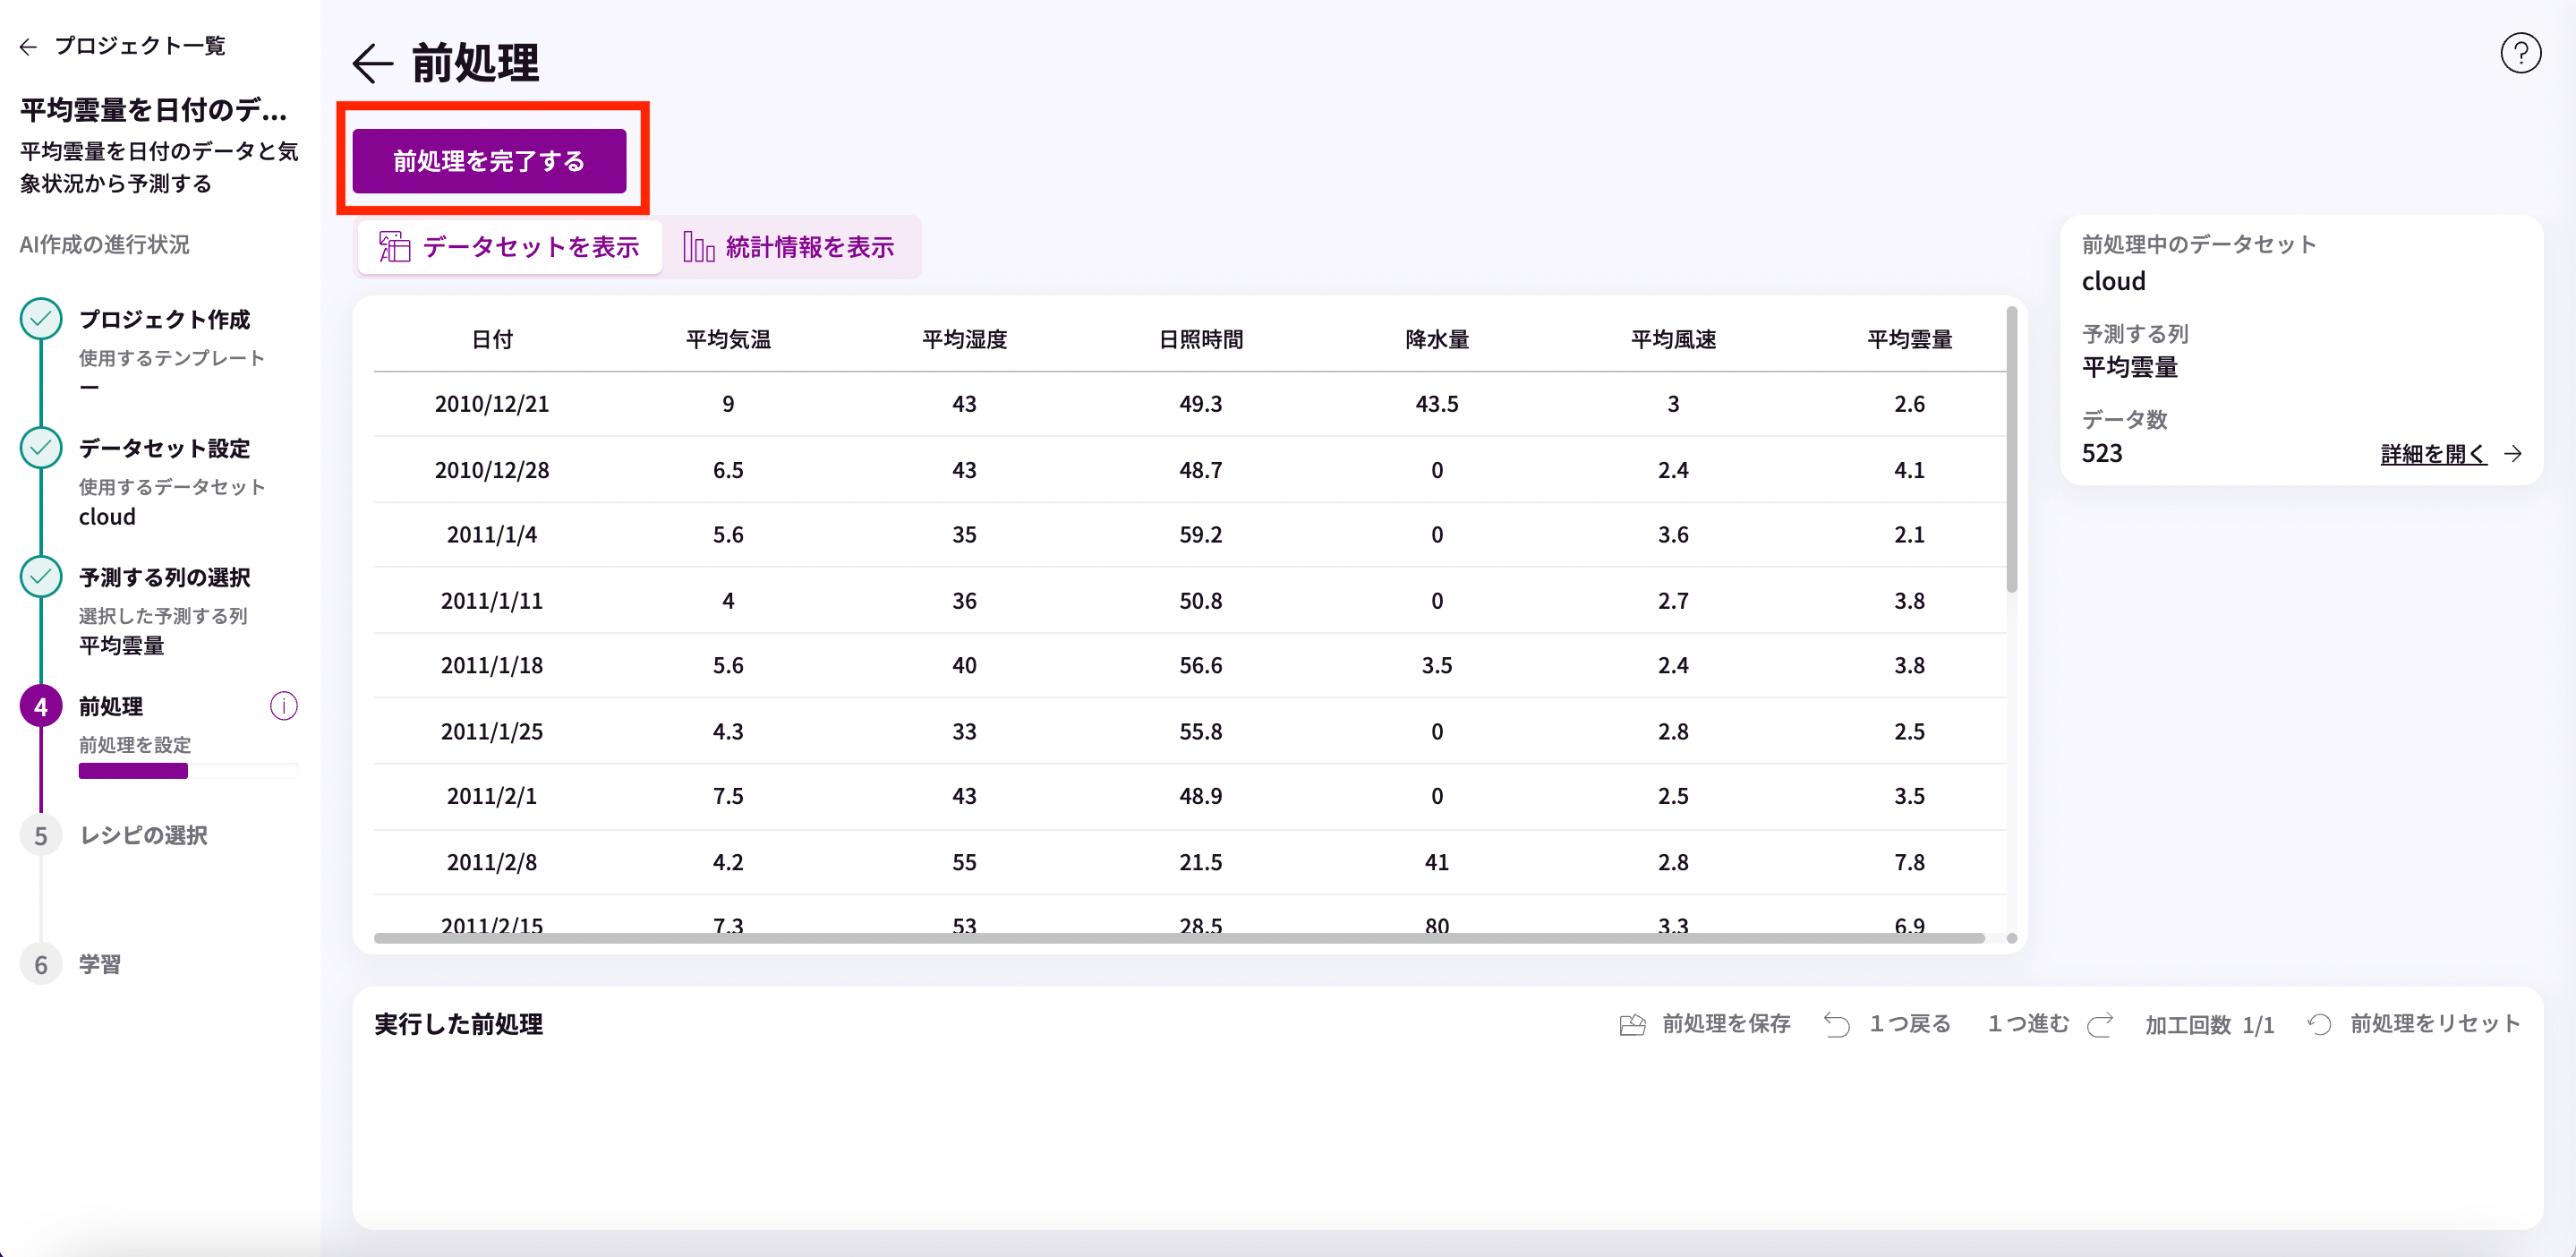2576x1257 pixels.
Task: Click the 49.3 sunshine value cell
Action: click(1200, 404)
